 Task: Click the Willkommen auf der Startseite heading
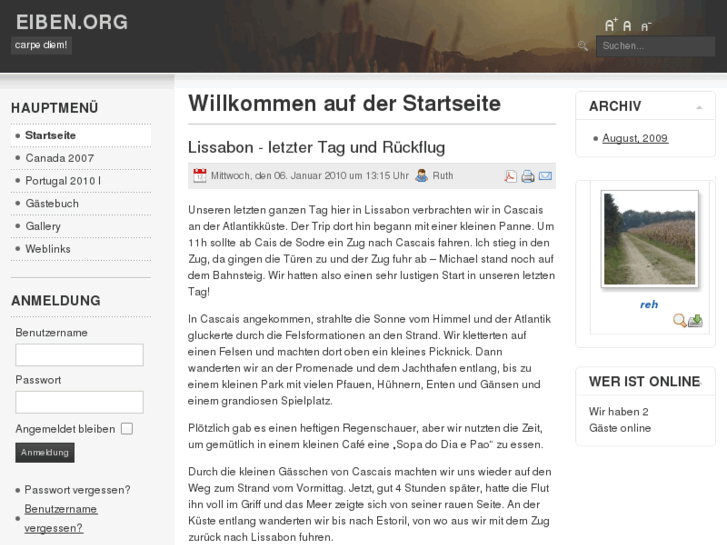(x=344, y=103)
